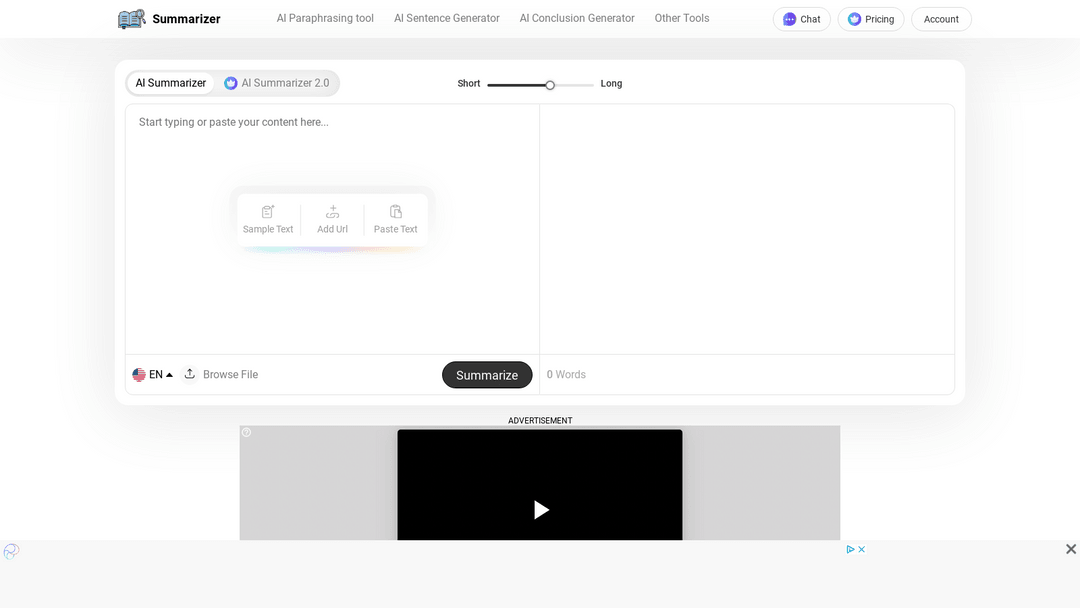Close the bottom banner ad

click(x=1071, y=549)
